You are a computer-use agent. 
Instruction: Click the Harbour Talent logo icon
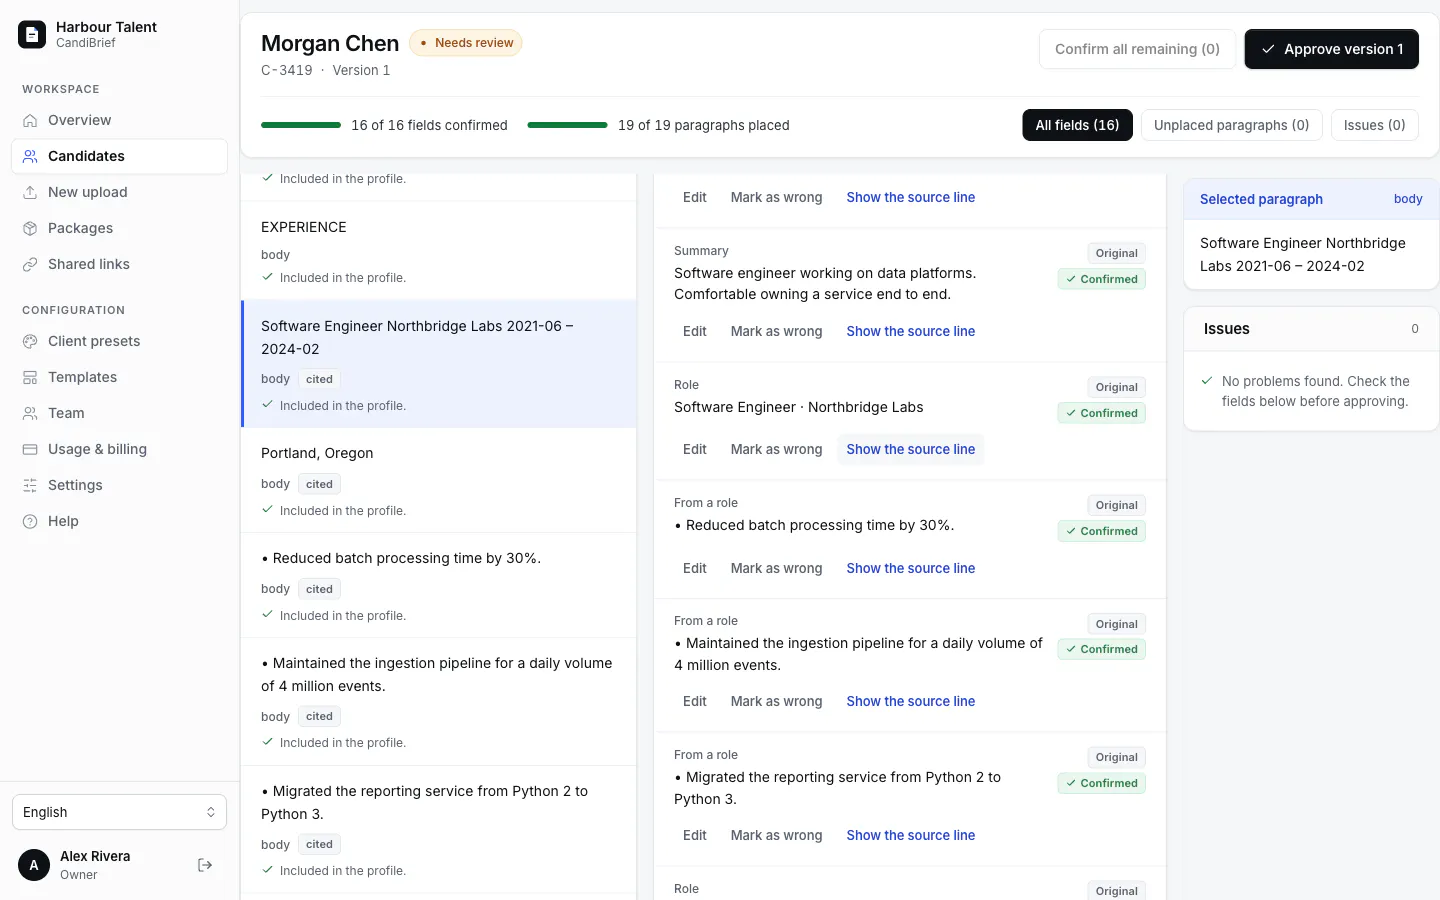(x=32, y=35)
